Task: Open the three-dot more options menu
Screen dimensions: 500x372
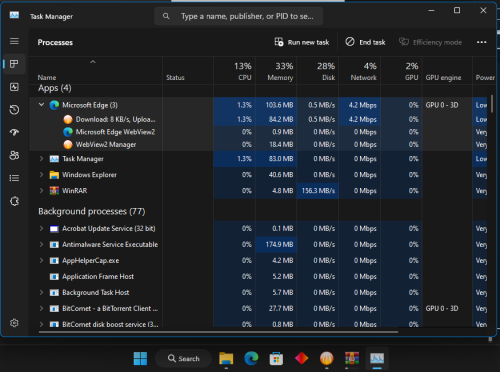Action: coord(481,42)
